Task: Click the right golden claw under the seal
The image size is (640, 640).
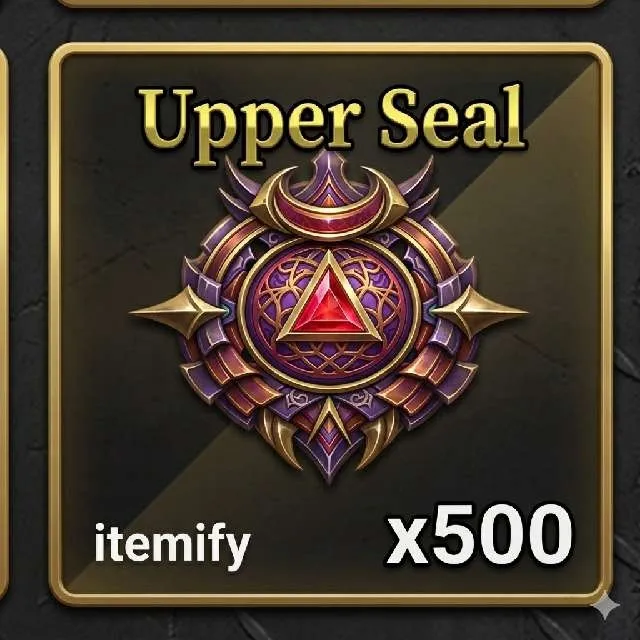Action: pyautogui.click(x=378, y=439)
